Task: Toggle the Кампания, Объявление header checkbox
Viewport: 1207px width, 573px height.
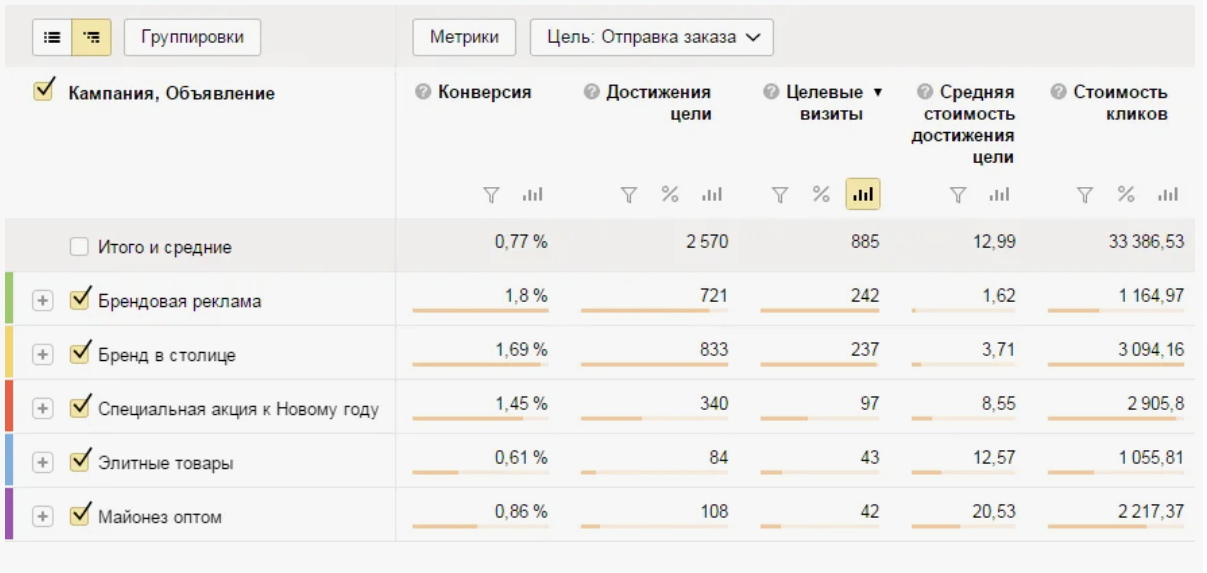Action: 43,91
